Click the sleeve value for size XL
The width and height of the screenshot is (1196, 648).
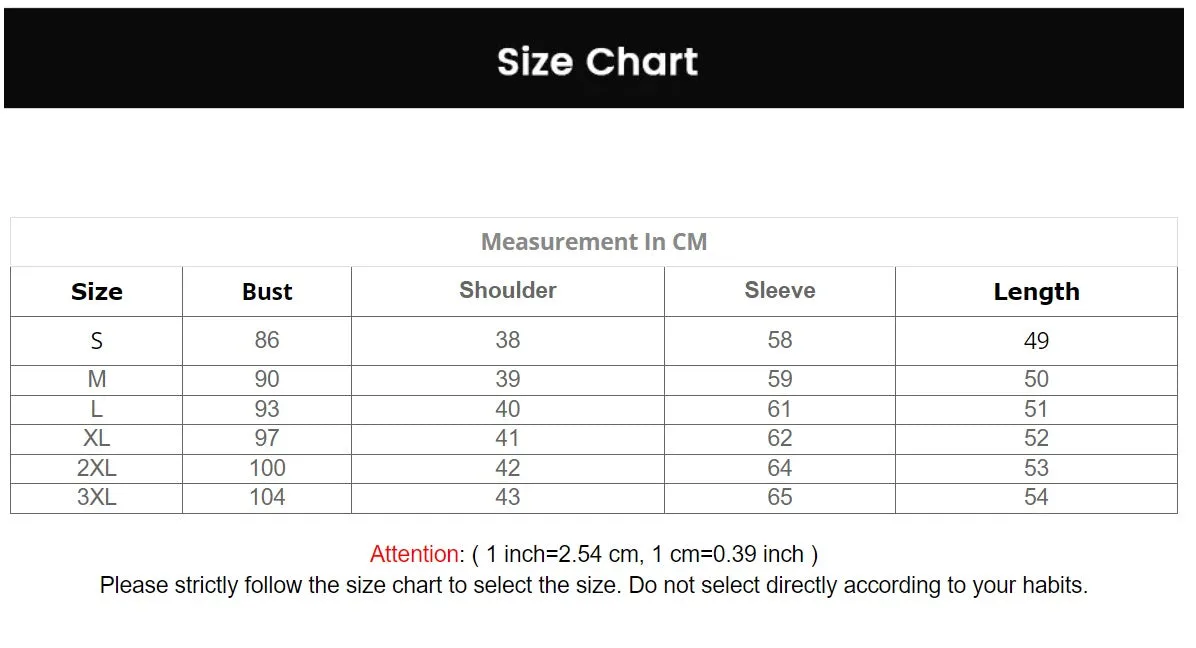(x=780, y=438)
